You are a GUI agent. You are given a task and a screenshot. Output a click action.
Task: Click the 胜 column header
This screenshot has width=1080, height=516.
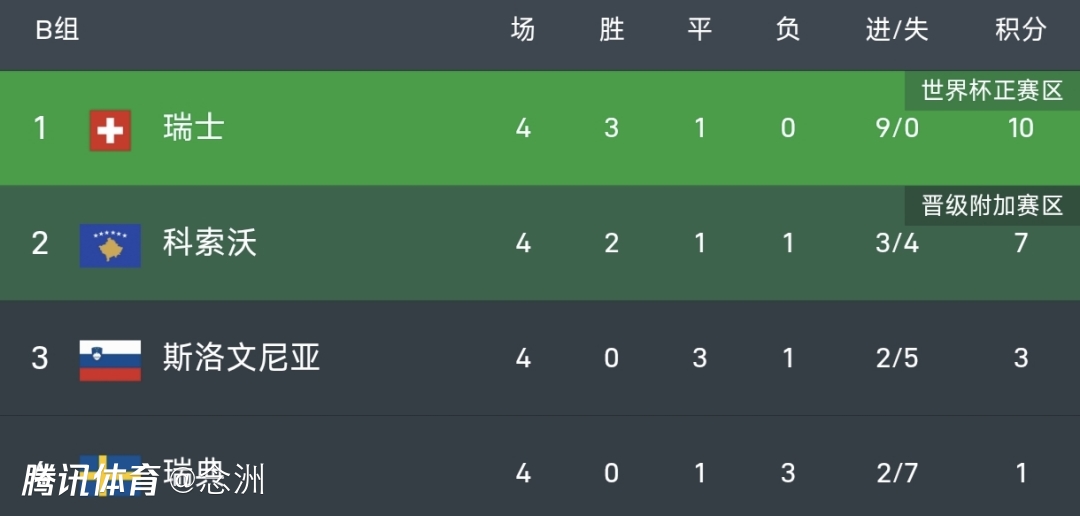coord(611,30)
